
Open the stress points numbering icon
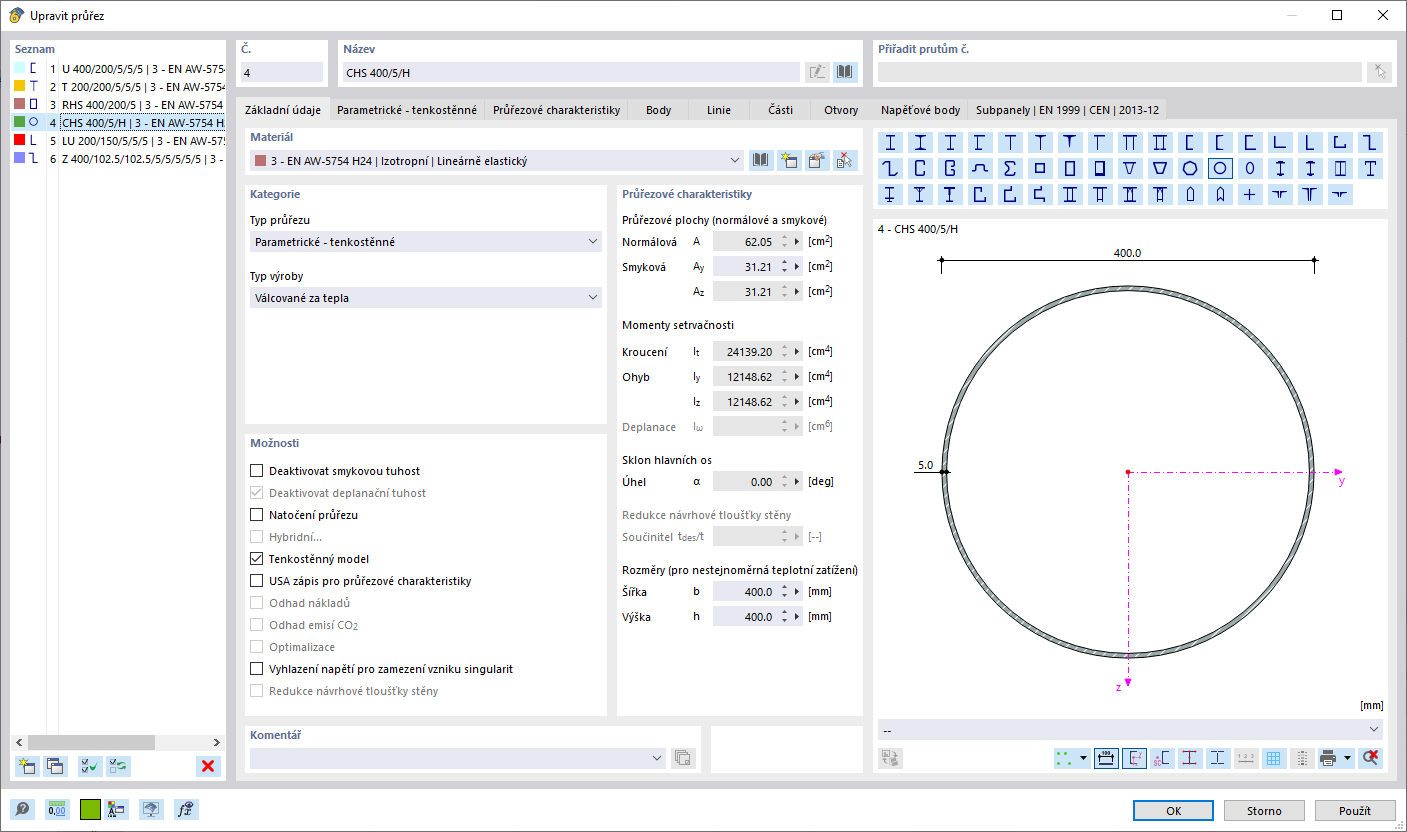coord(1190,758)
